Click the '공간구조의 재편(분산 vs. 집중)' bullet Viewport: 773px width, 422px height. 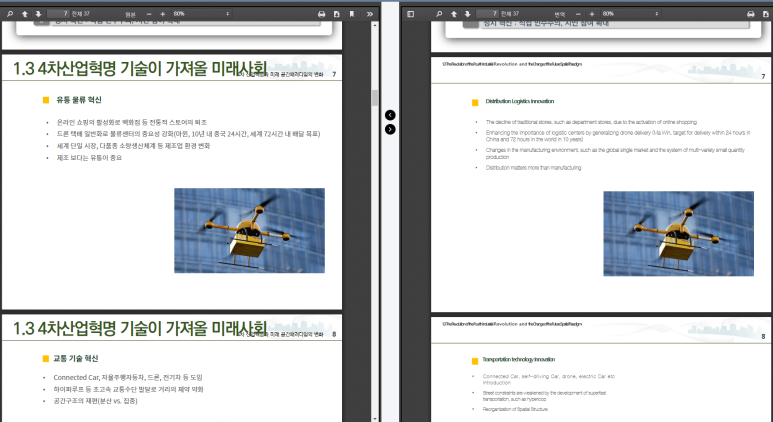pyautogui.click(x=96, y=401)
